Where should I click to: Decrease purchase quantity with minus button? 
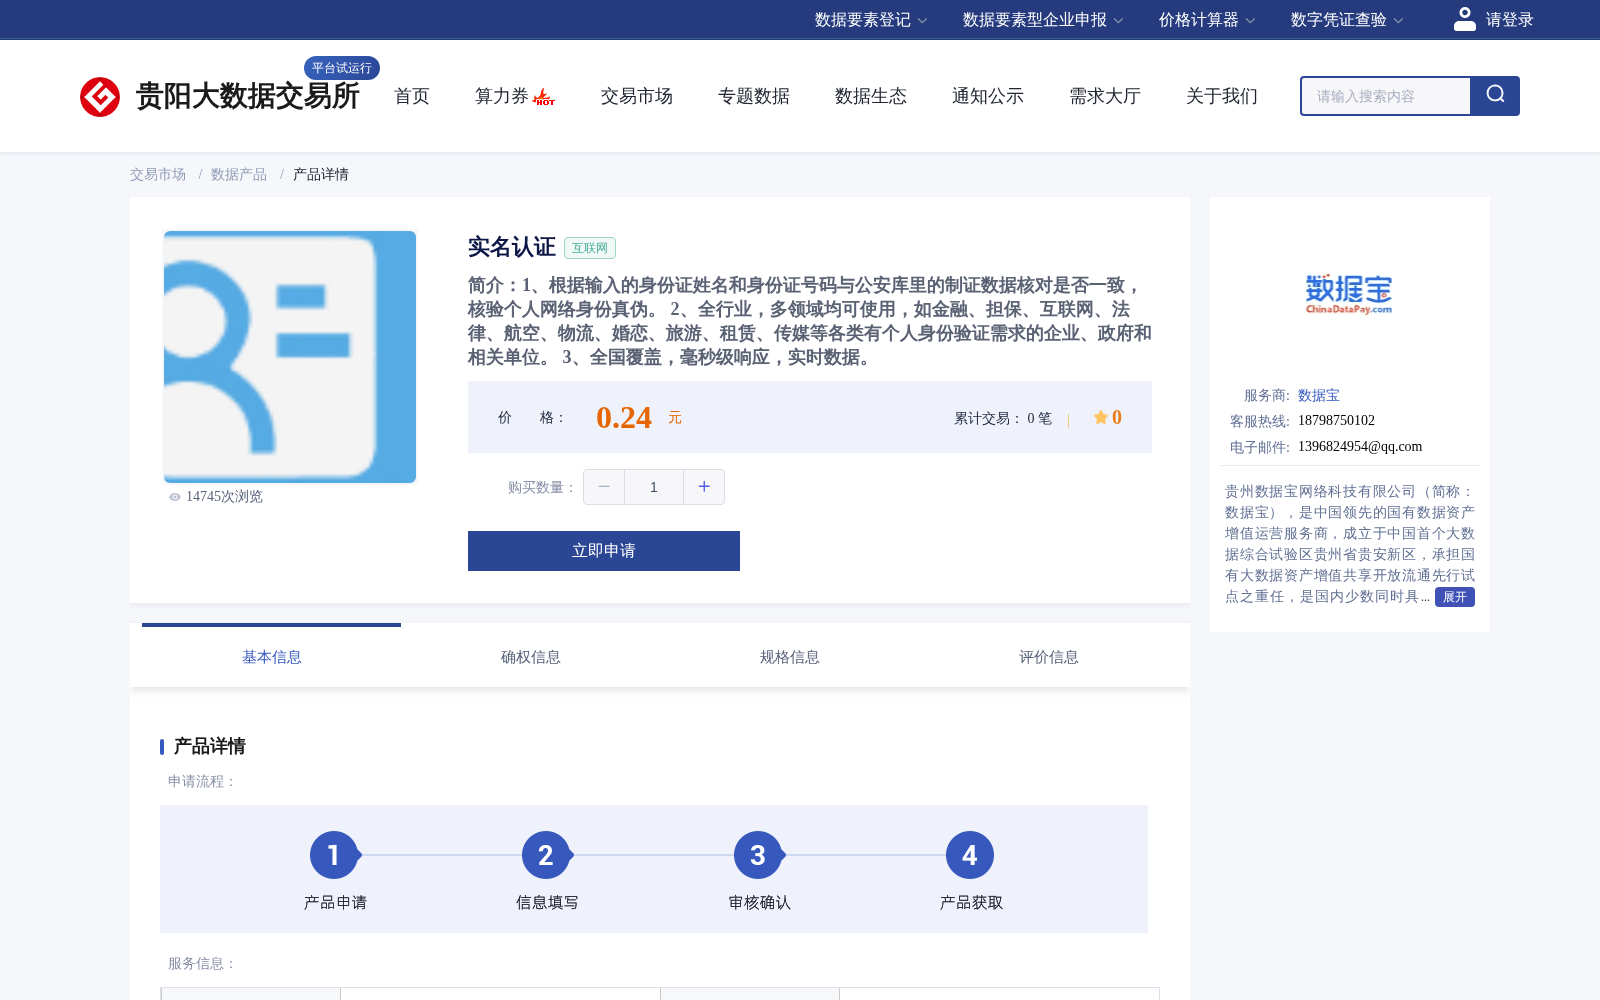(604, 487)
